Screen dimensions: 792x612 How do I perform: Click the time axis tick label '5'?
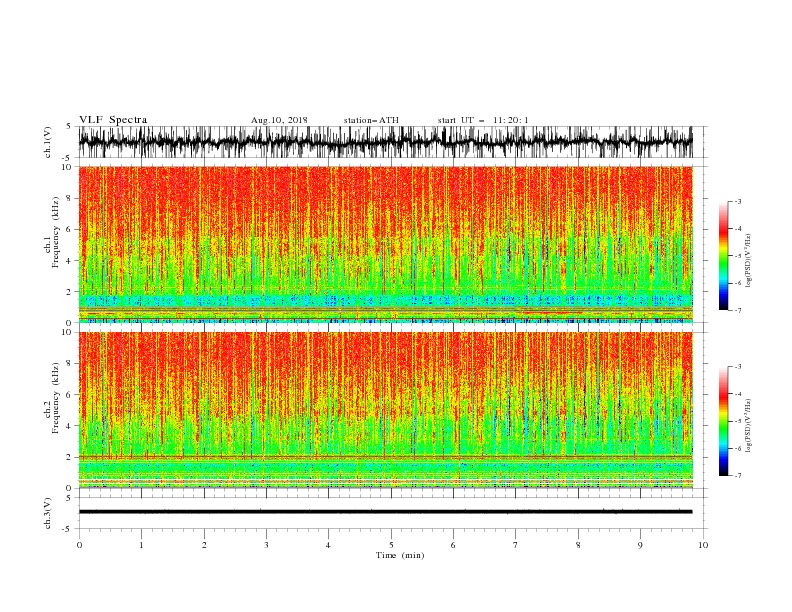point(391,545)
